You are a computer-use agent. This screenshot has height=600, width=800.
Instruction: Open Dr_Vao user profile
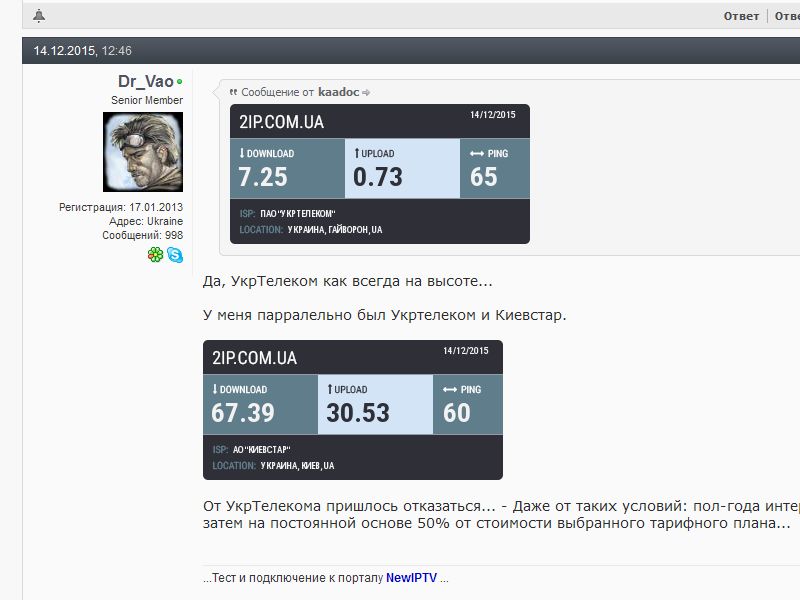[145, 81]
